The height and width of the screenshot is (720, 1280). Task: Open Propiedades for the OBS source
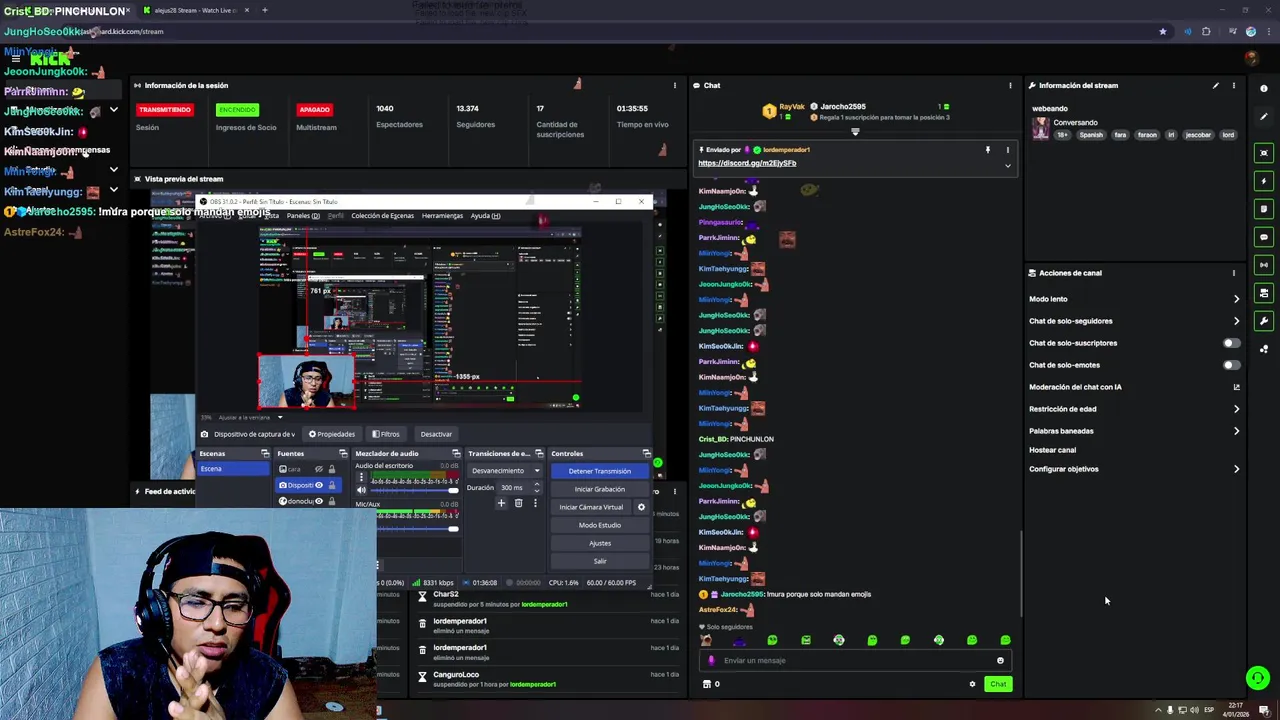pos(332,434)
